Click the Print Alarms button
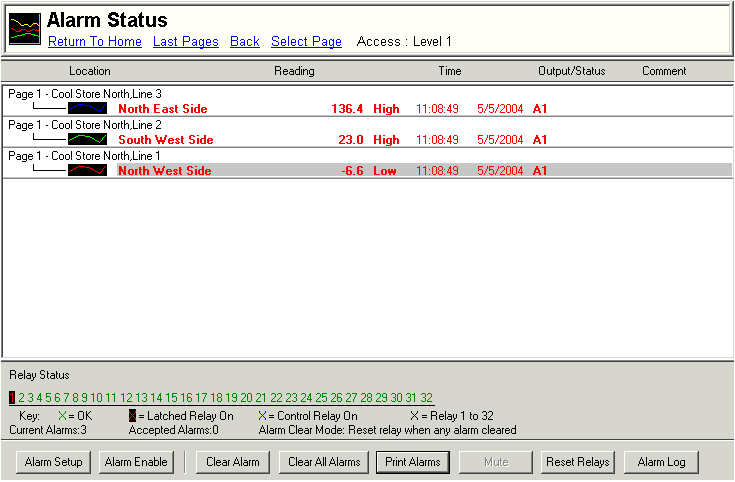 pos(413,462)
